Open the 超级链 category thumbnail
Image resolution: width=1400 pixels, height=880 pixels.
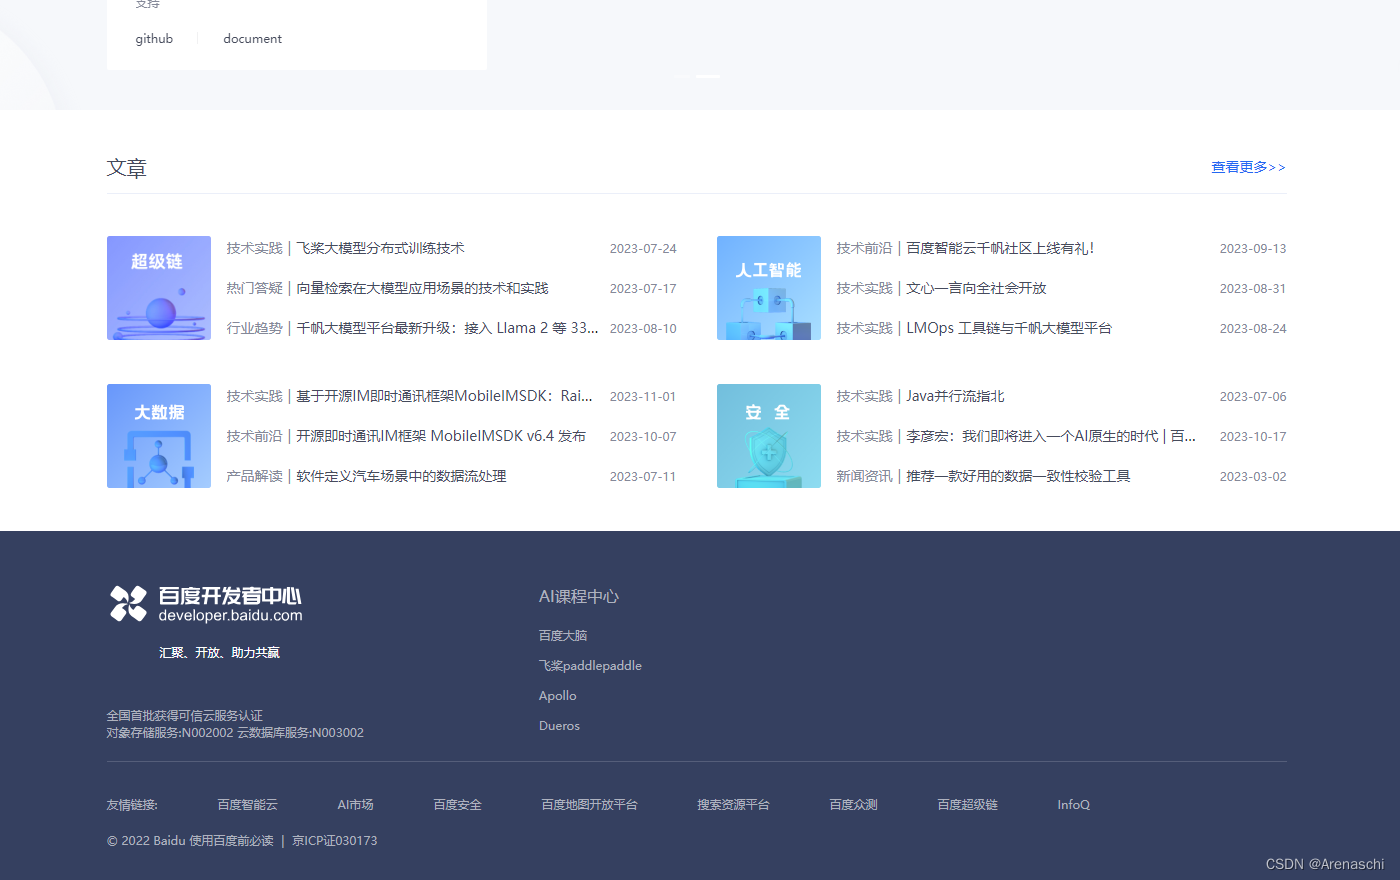pos(159,288)
